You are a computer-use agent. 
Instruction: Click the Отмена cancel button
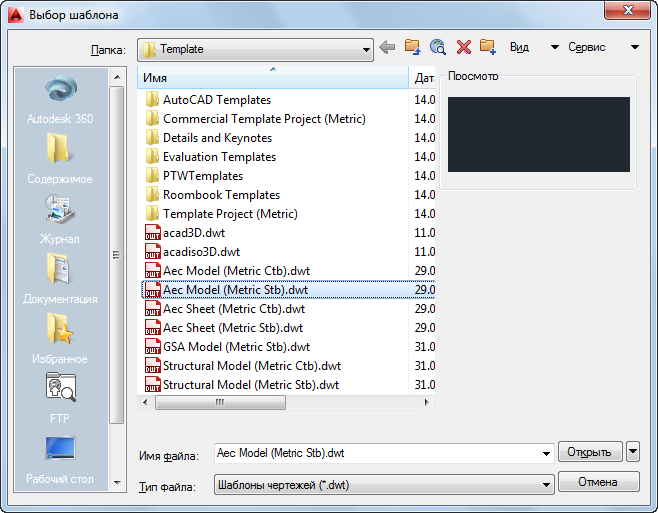coord(598,482)
